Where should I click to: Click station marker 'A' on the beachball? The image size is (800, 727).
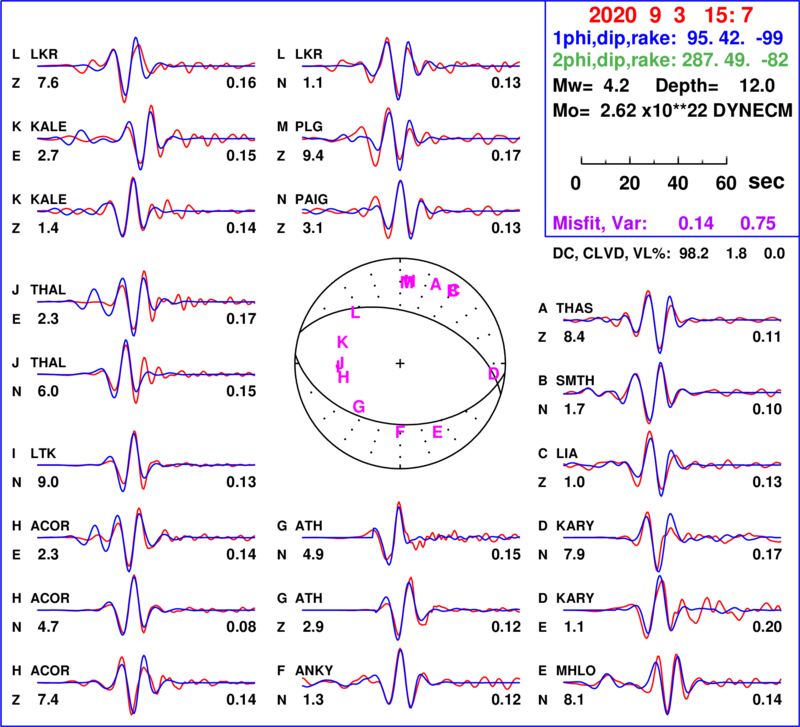pyautogui.click(x=435, y=284)
